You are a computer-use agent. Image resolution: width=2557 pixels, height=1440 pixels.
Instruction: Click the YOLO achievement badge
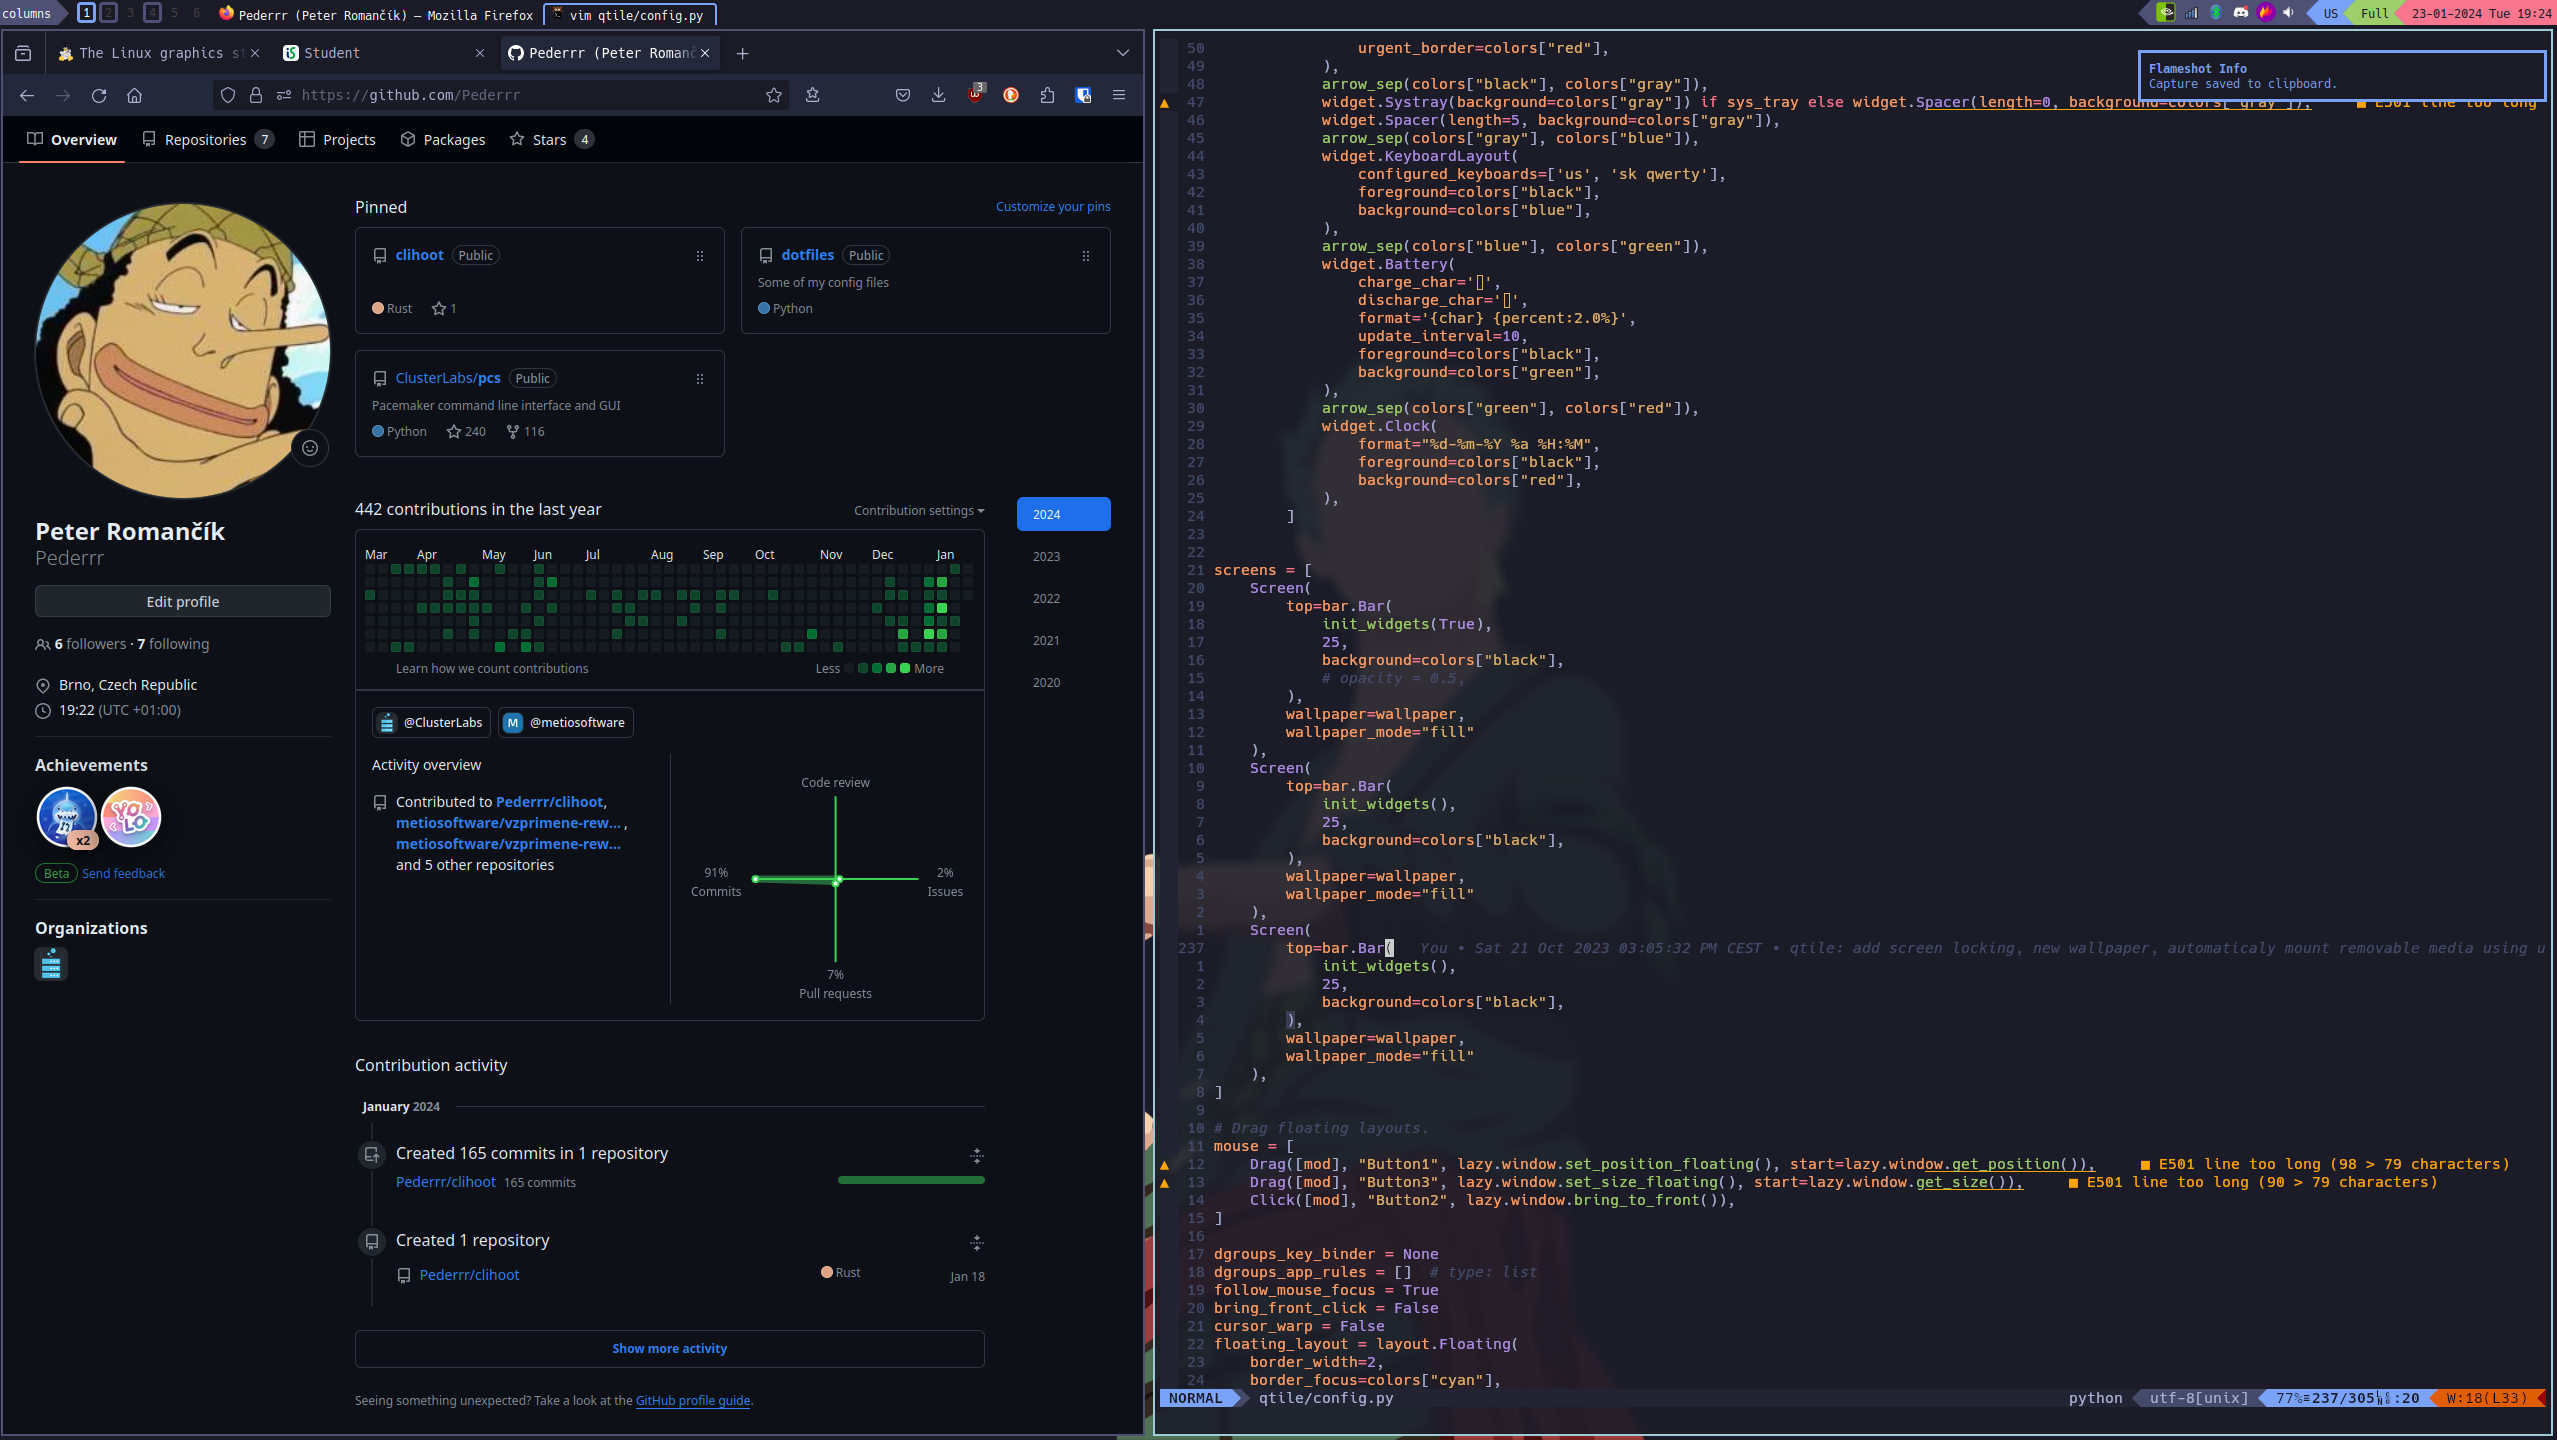[x=131, y=817]
